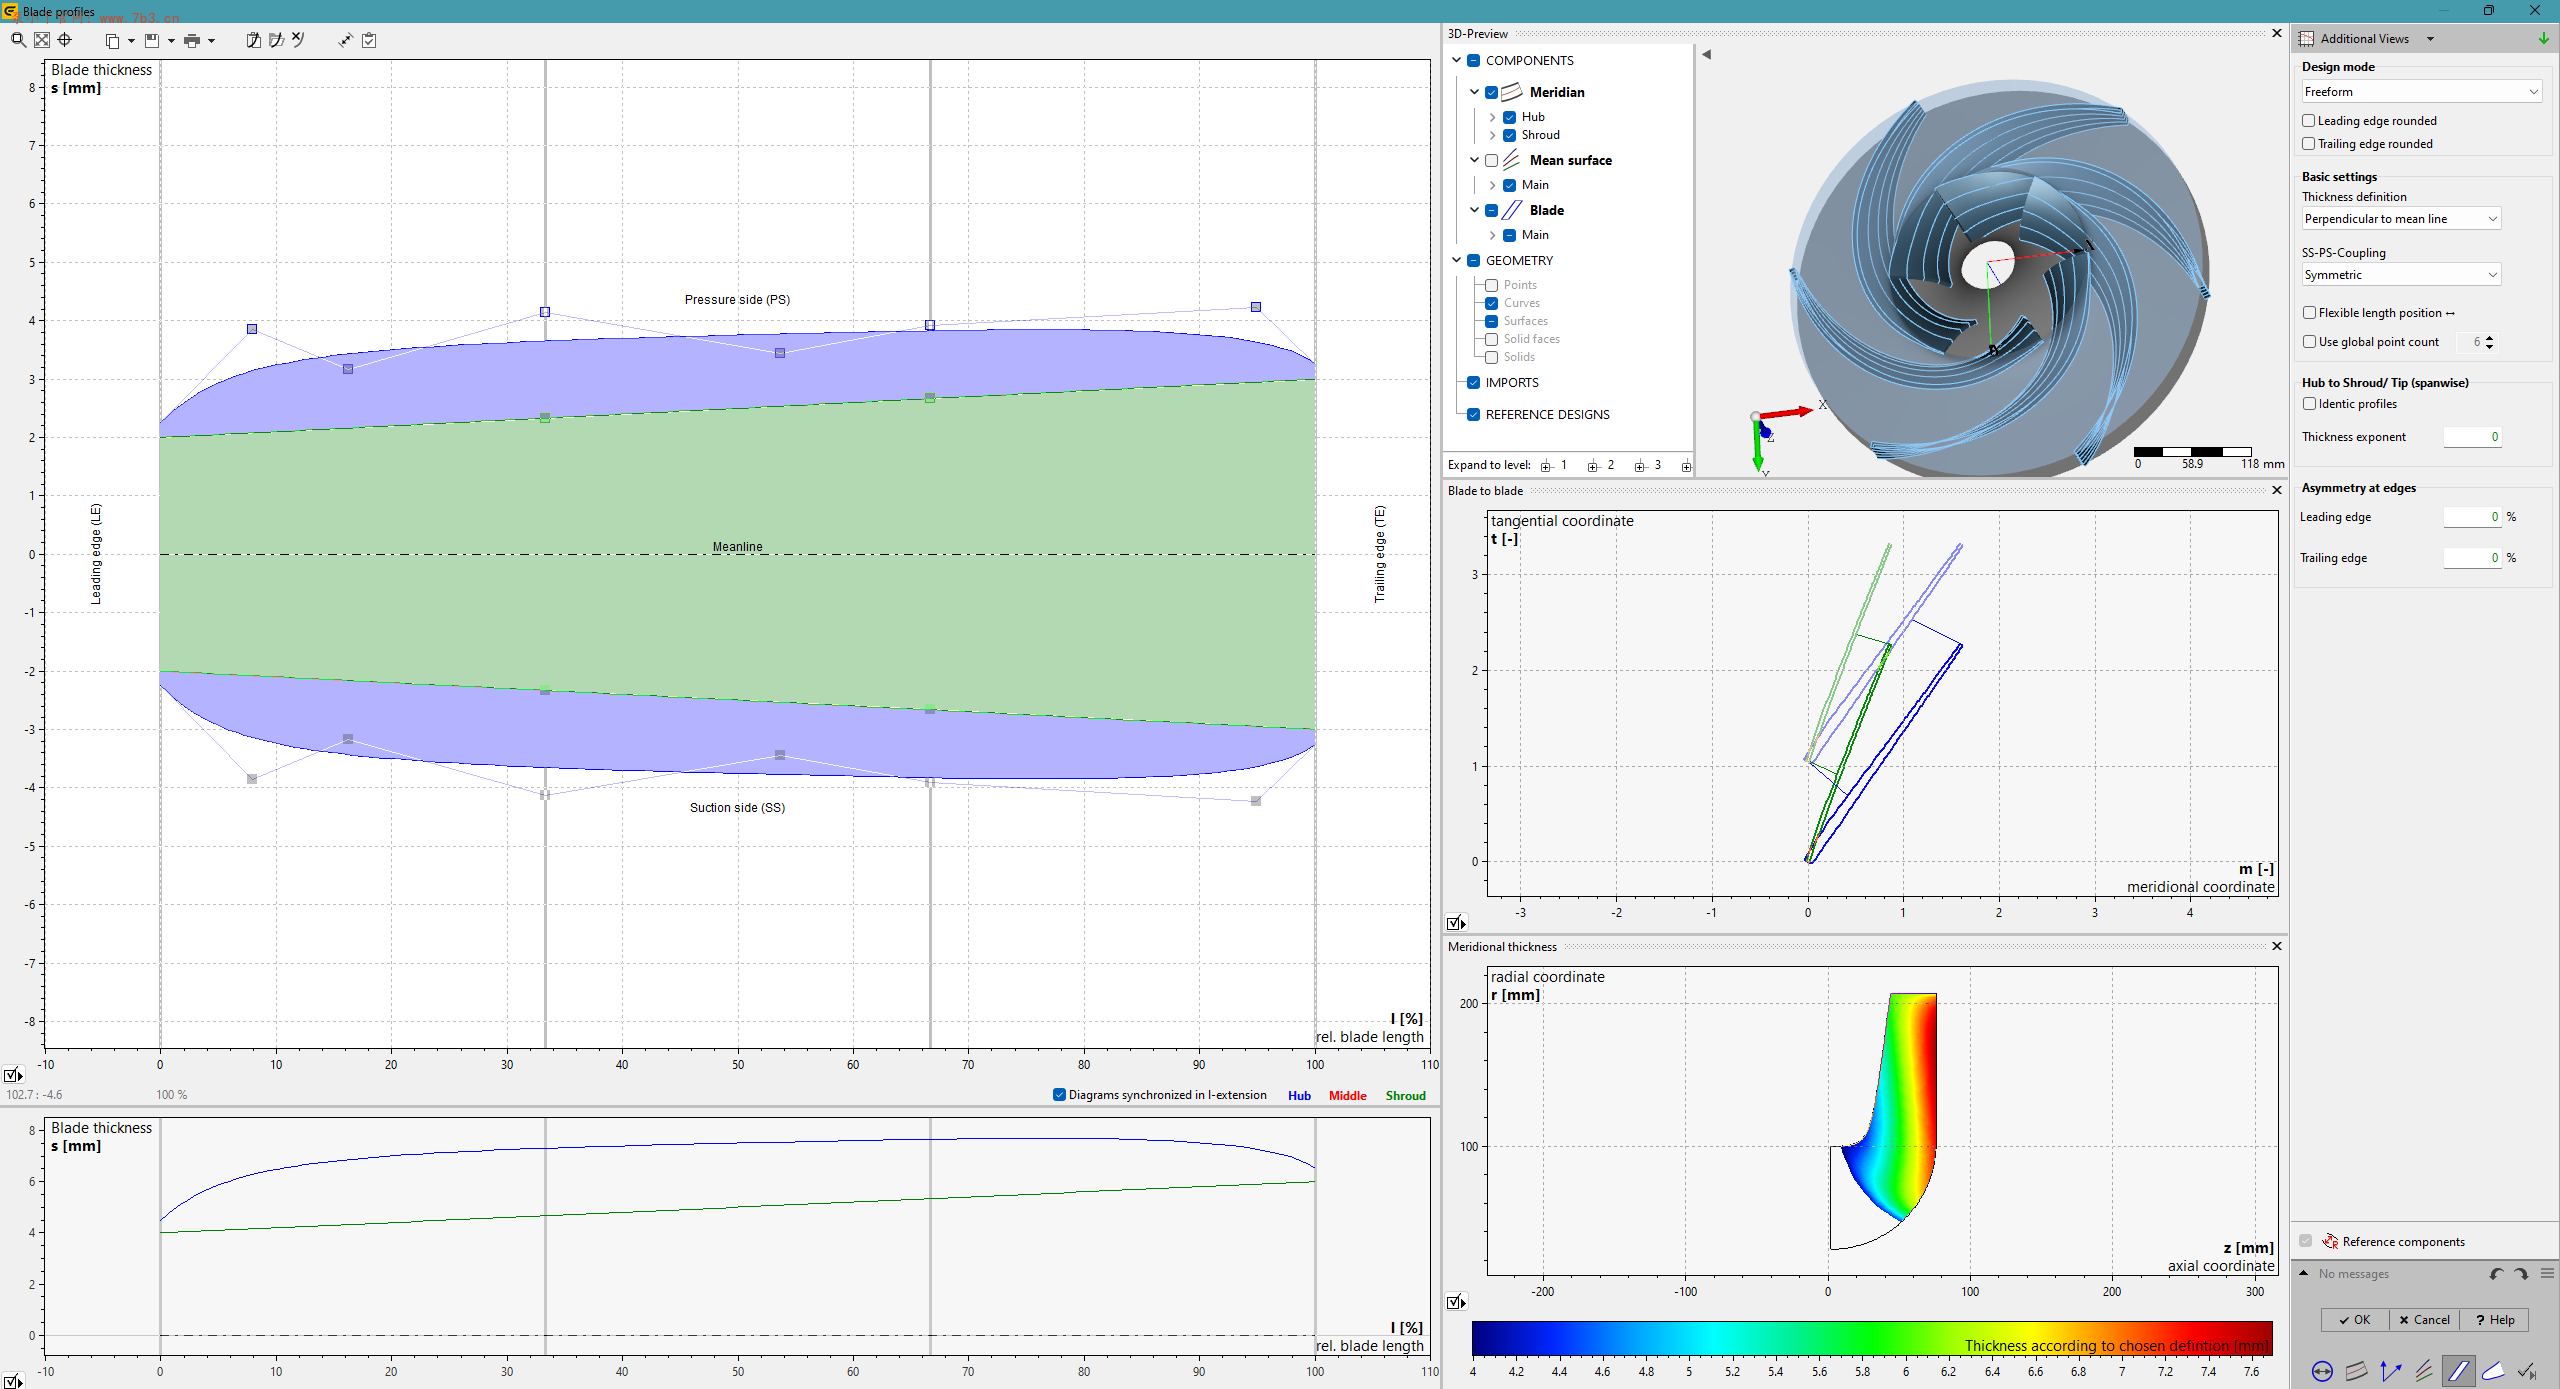Expand tree to level 1
2560x1389 pixels.
(1554, 465)
